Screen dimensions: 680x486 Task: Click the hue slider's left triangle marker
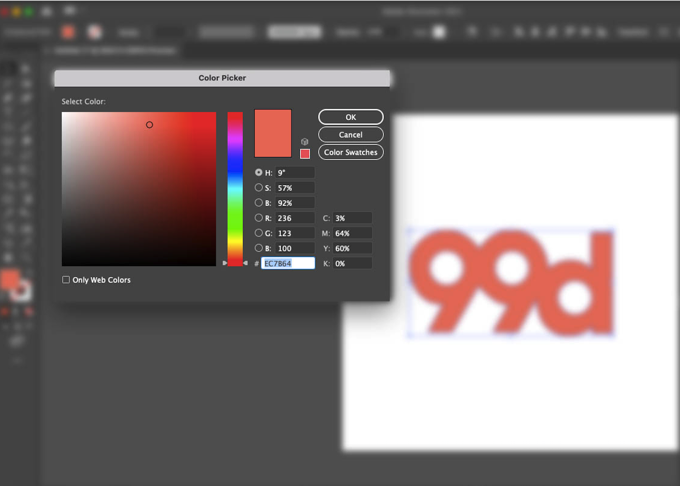pyautogui.click(x=224, y=263)
